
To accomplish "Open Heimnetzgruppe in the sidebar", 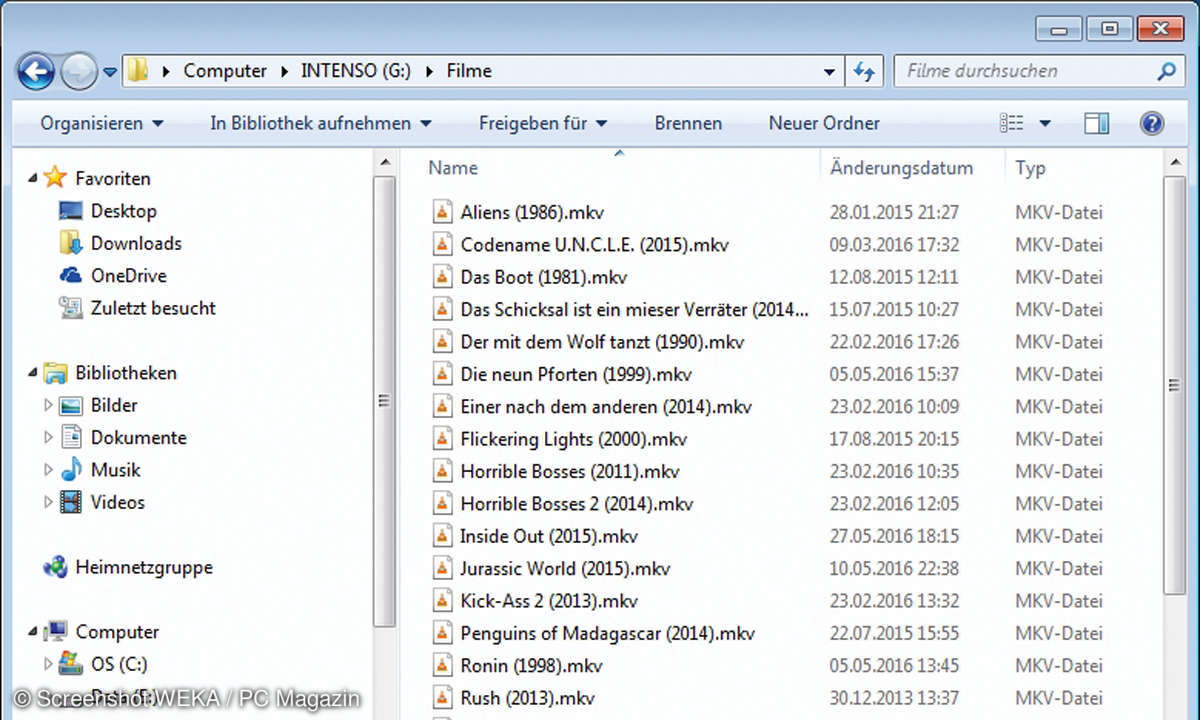I will (143, 567).
